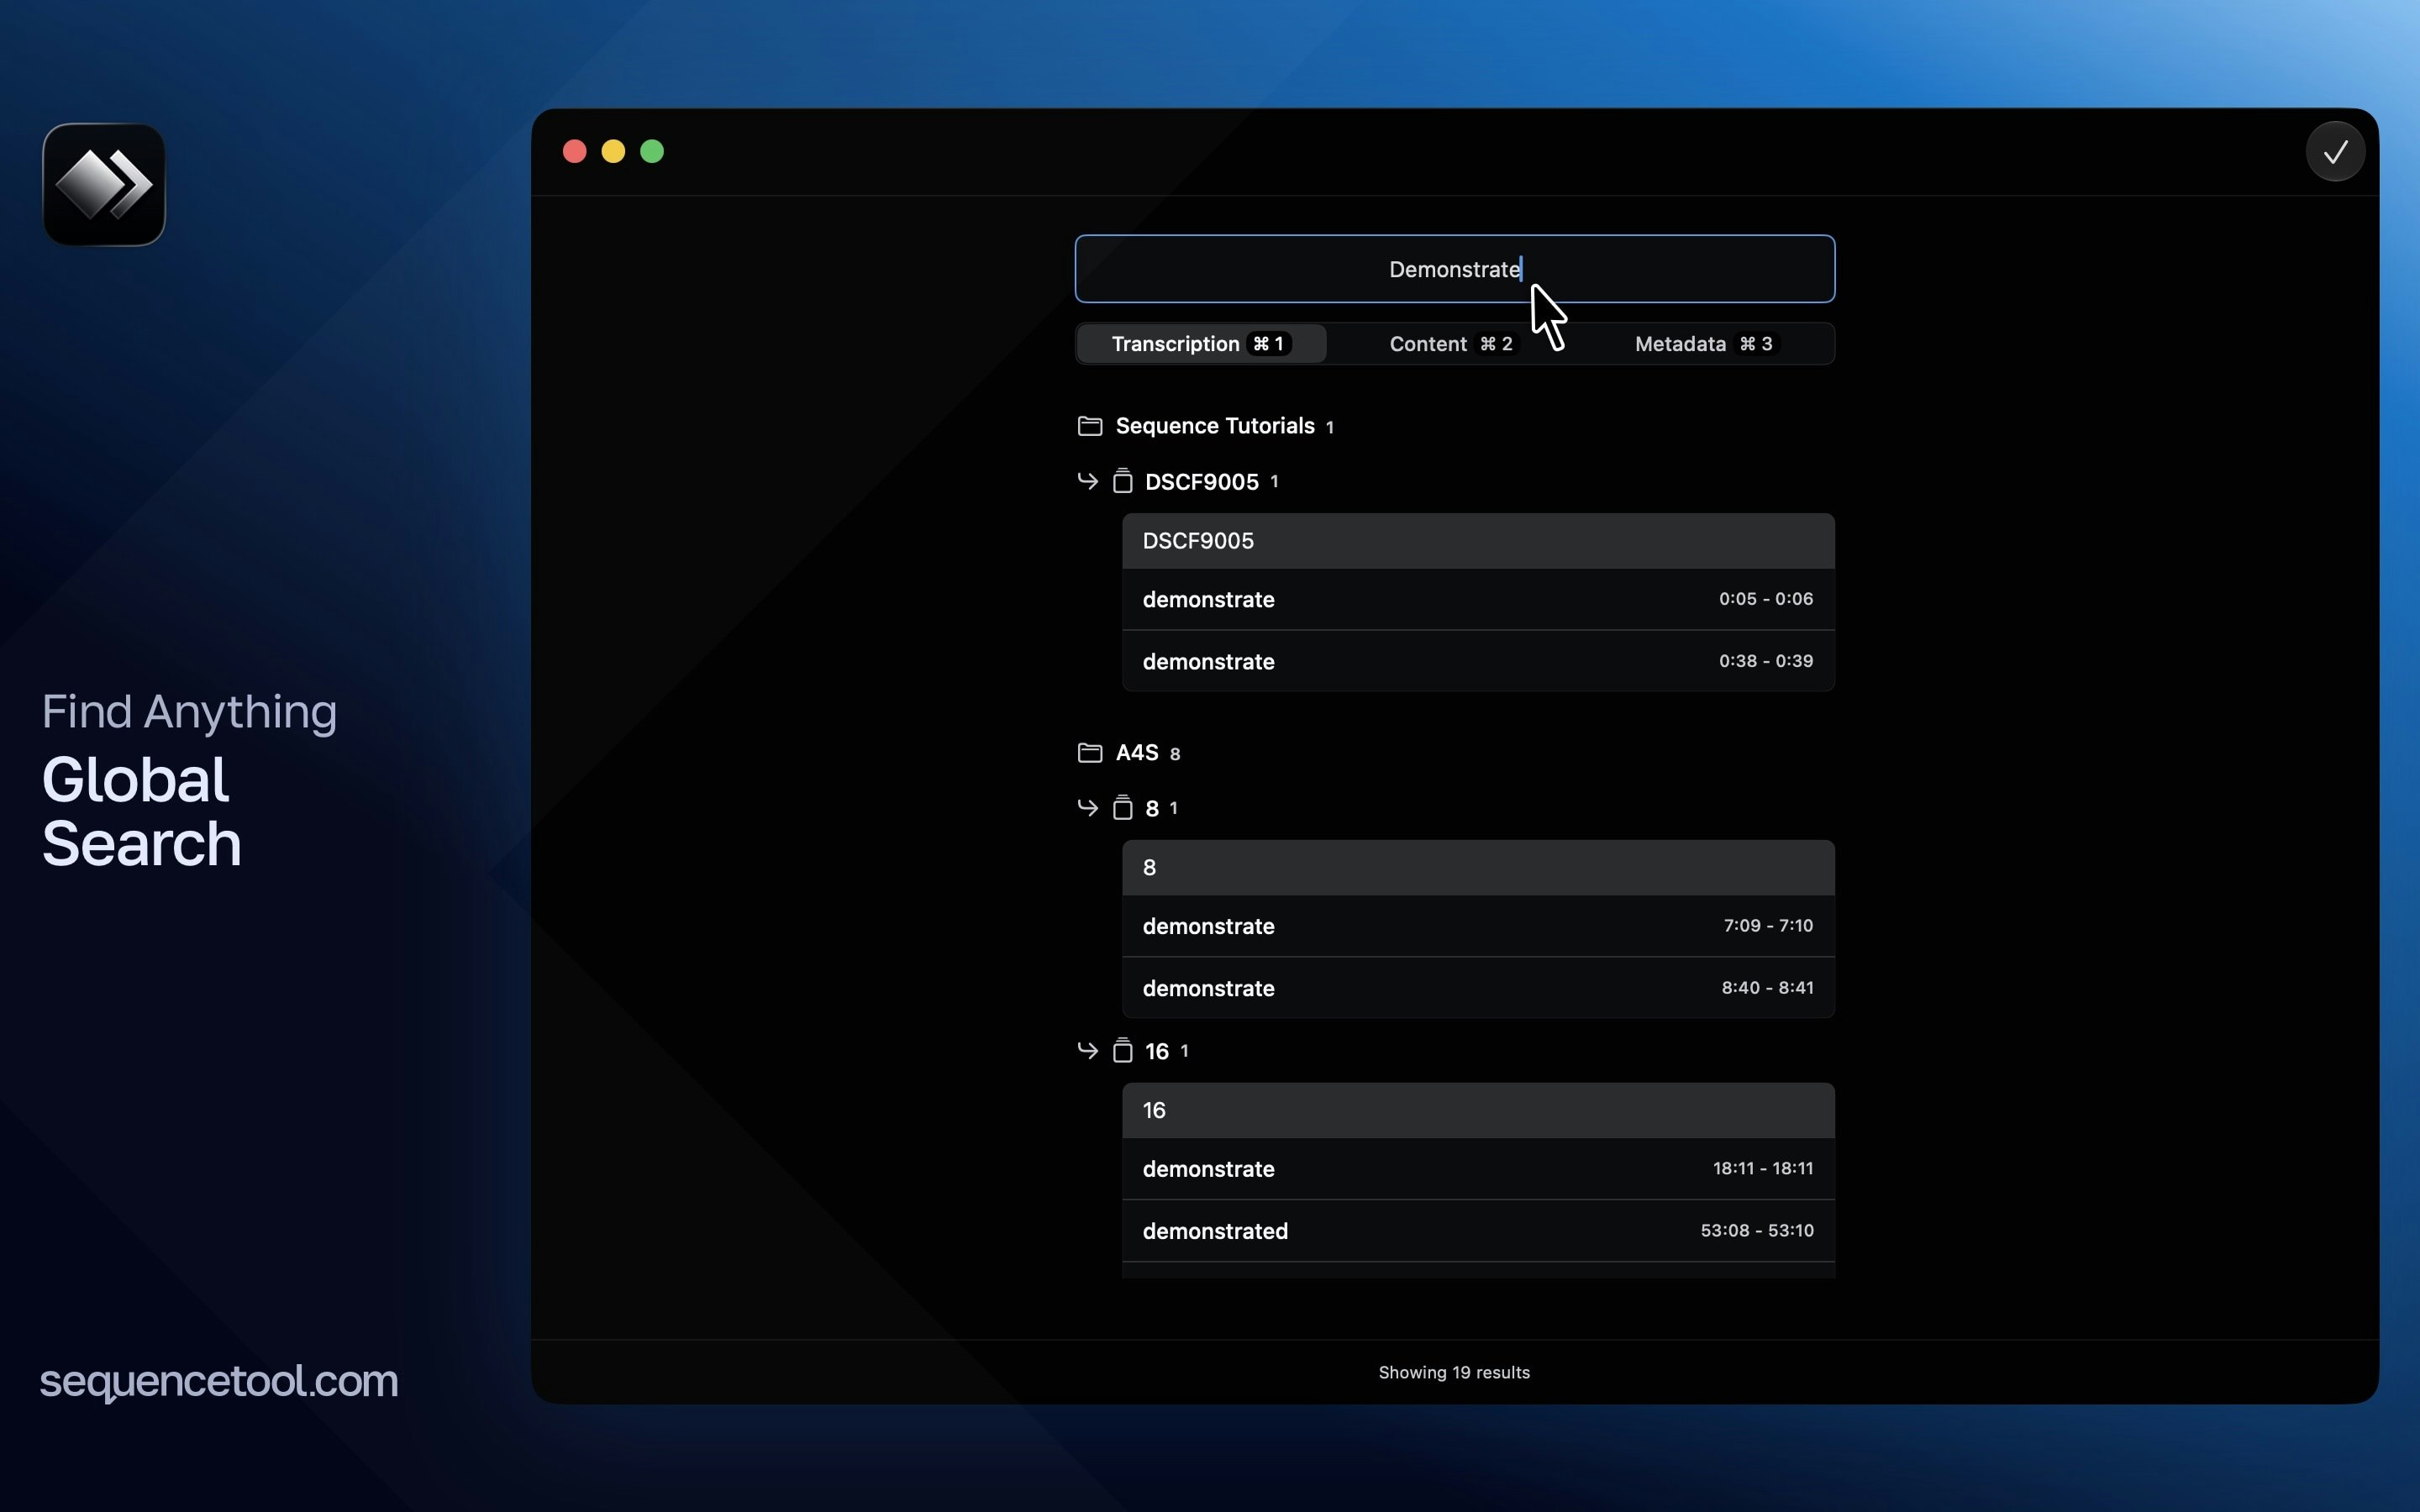Click the sequencetool.com link
Viewport: 2420px width, 1512px height.
pyautogui.click(x=219, y=1382)
